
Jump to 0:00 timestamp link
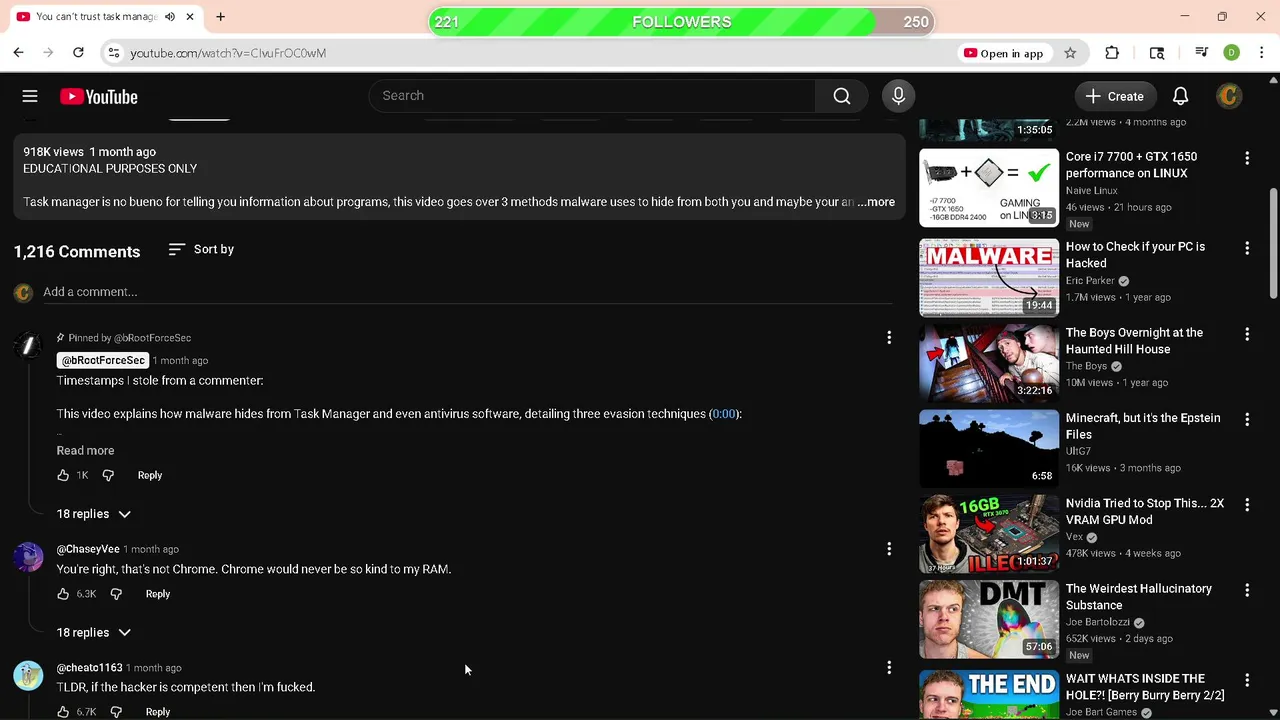tap(724, 414)
